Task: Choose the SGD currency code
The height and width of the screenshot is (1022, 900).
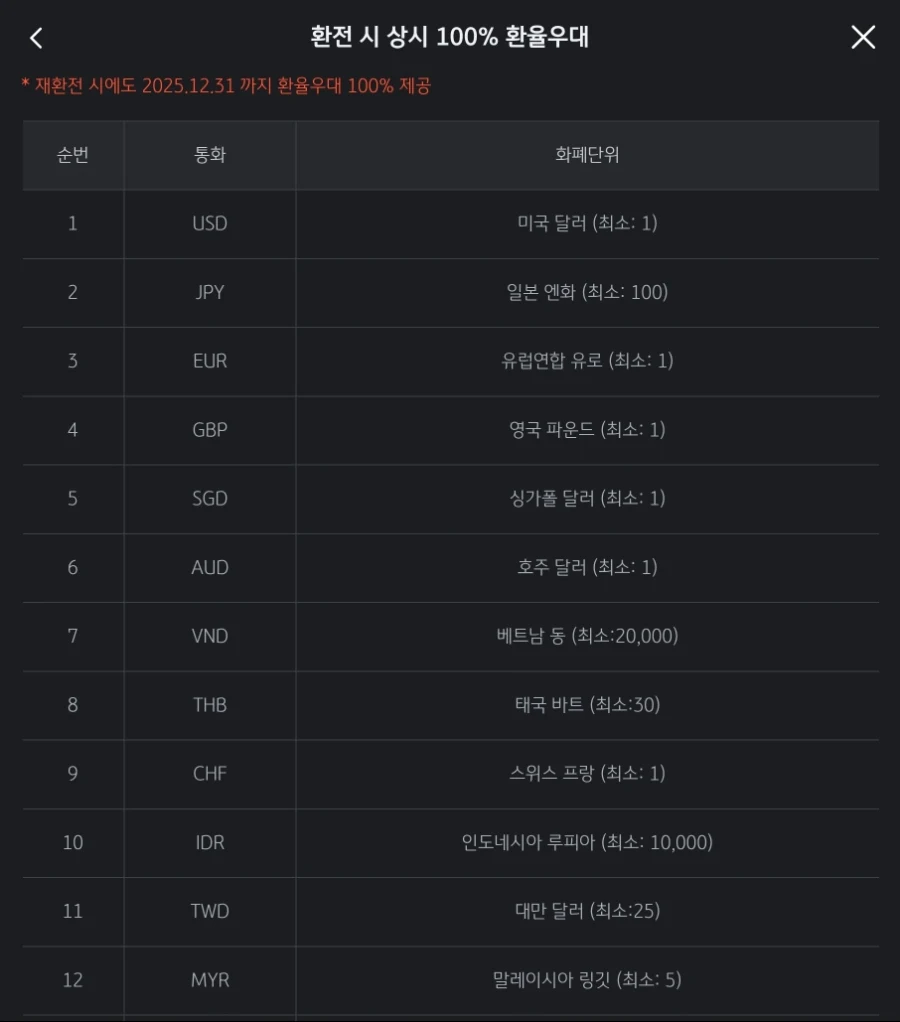Action: pyautogui.click(x=210, y=499)
